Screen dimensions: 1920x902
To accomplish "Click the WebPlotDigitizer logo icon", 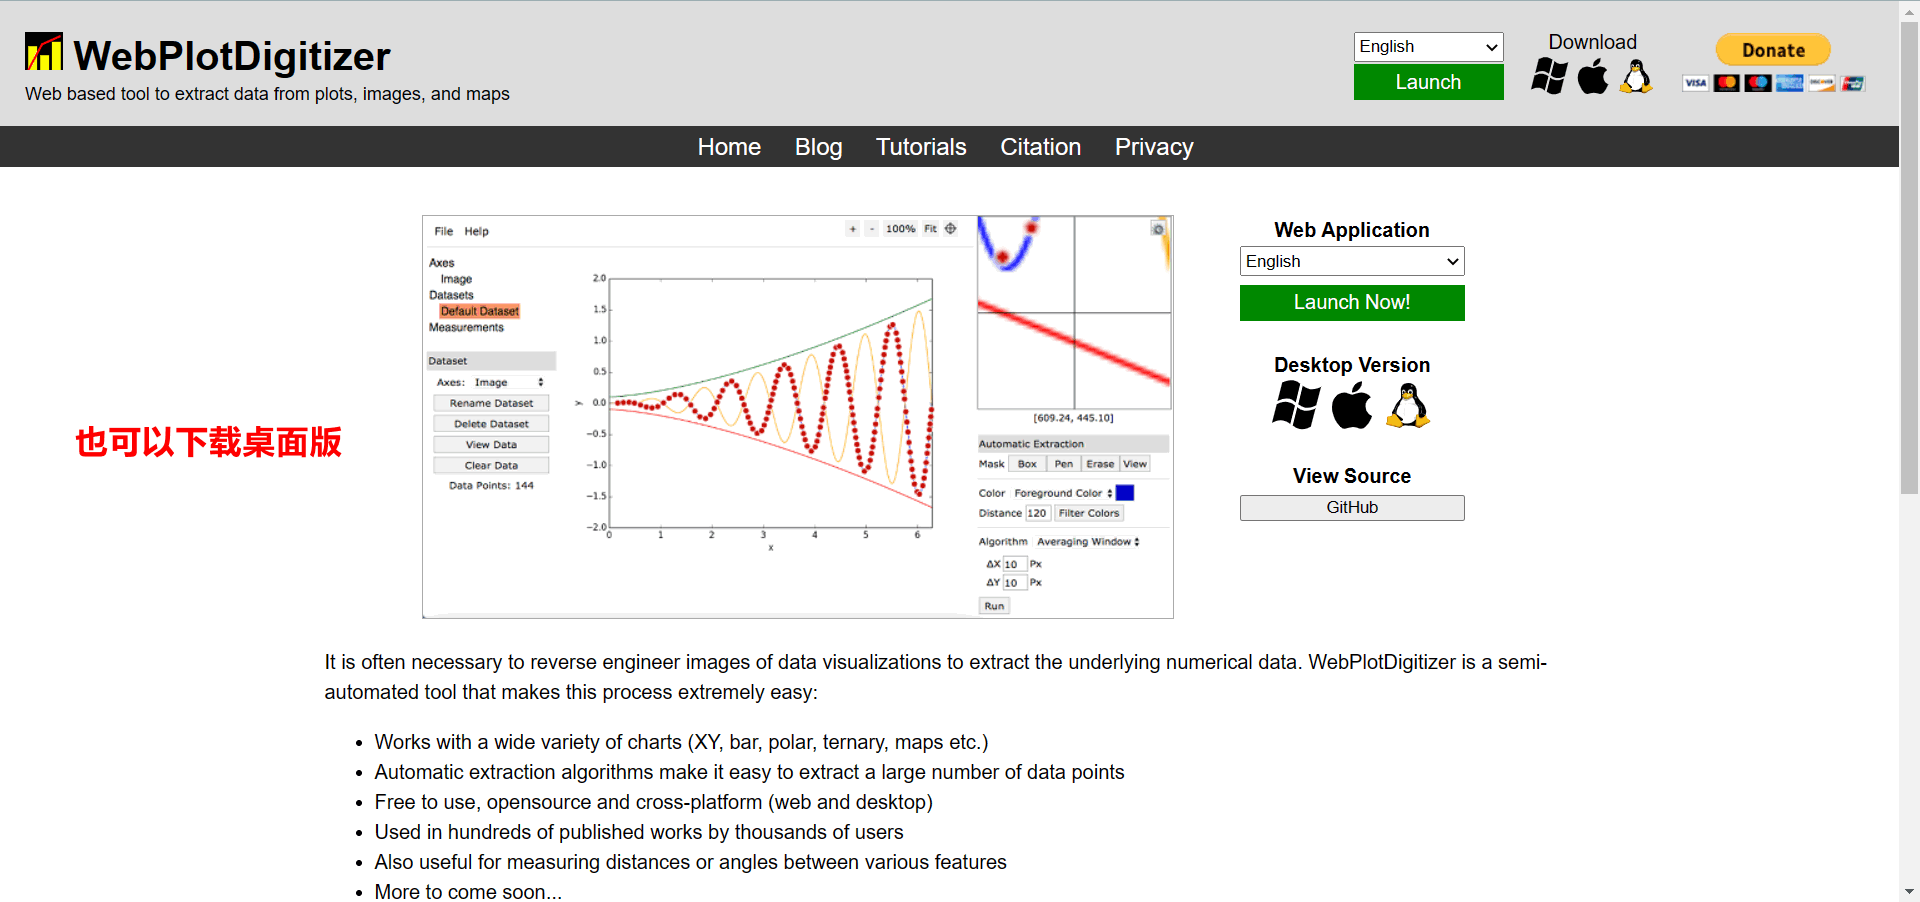I will coord(43,52).
